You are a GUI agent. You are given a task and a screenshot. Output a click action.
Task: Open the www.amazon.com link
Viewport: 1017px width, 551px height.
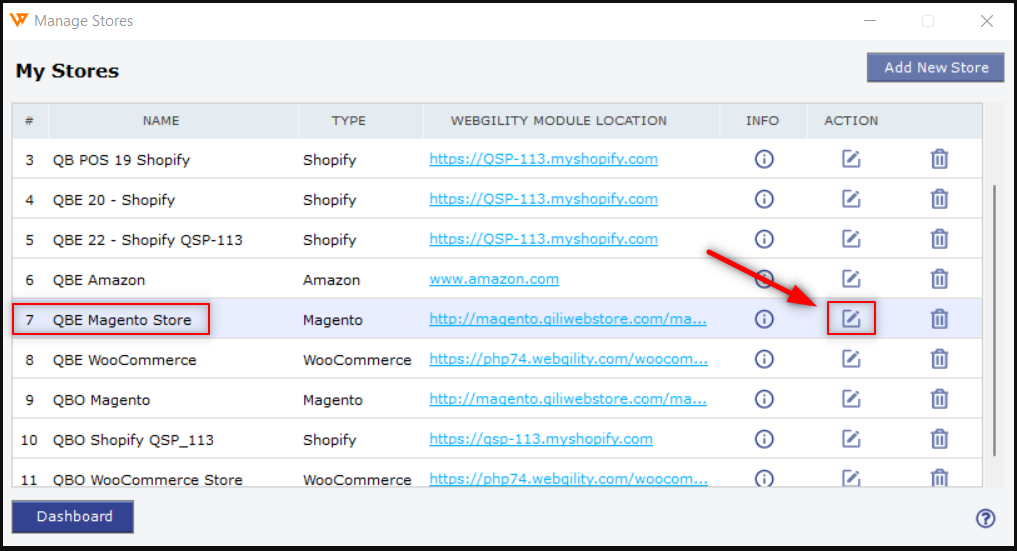click(494, 279)
